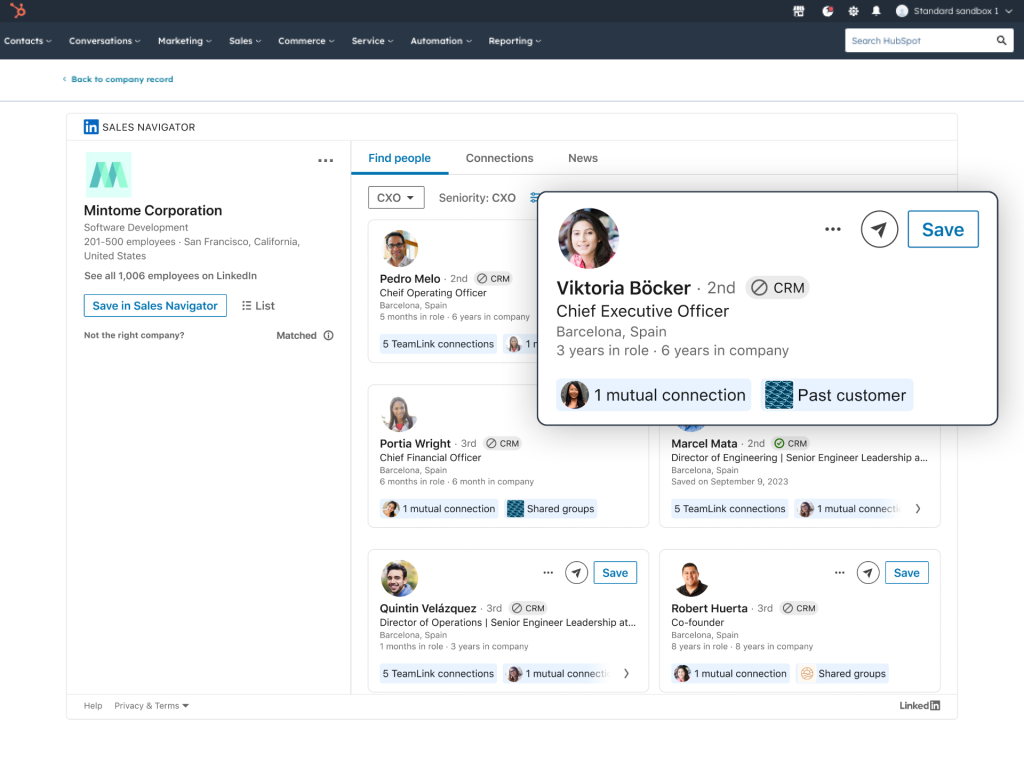
Task: Open the Automation menu
Action: click(440, 41)
